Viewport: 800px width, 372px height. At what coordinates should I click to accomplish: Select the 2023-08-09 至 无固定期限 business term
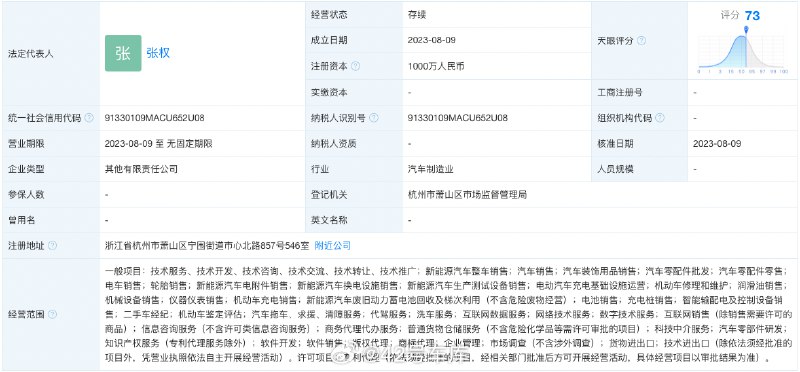(158, 144)
